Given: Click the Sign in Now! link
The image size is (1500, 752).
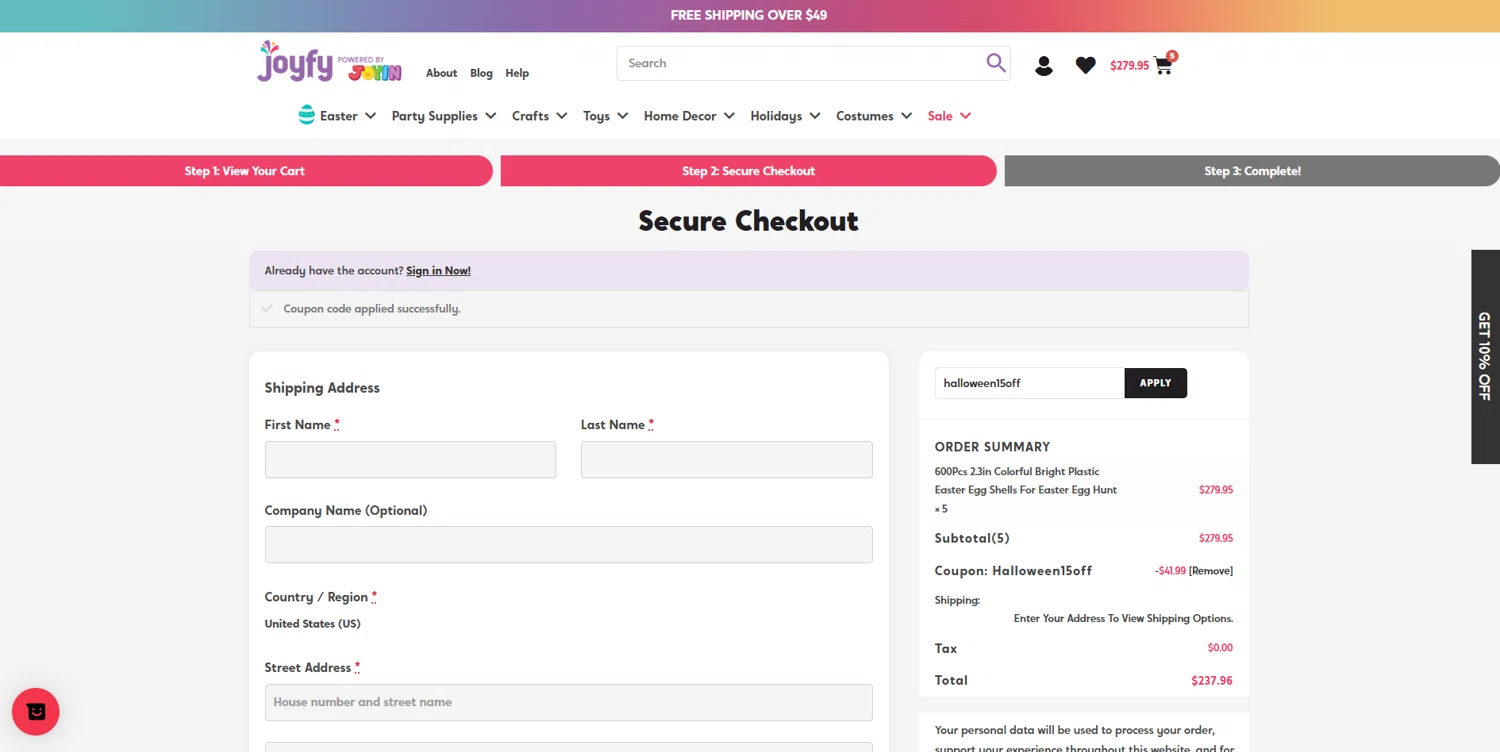Looking at the screenshot, I should click(x=438, y=271).
